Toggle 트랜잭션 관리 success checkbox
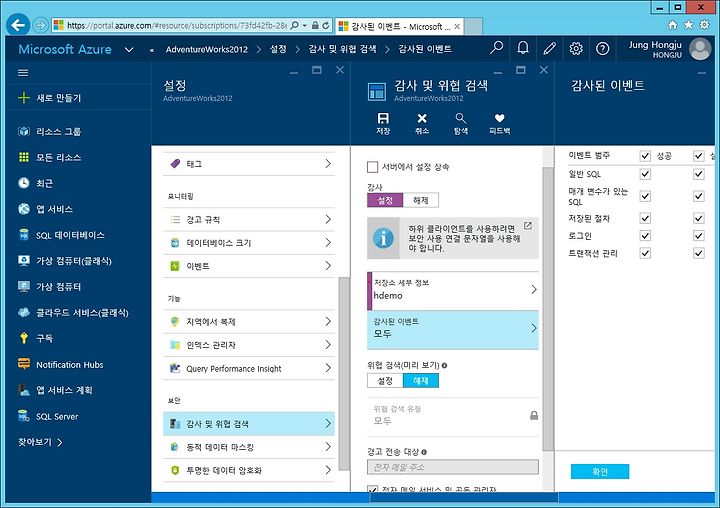Screen dimensions: 720x508 [645, 253]
